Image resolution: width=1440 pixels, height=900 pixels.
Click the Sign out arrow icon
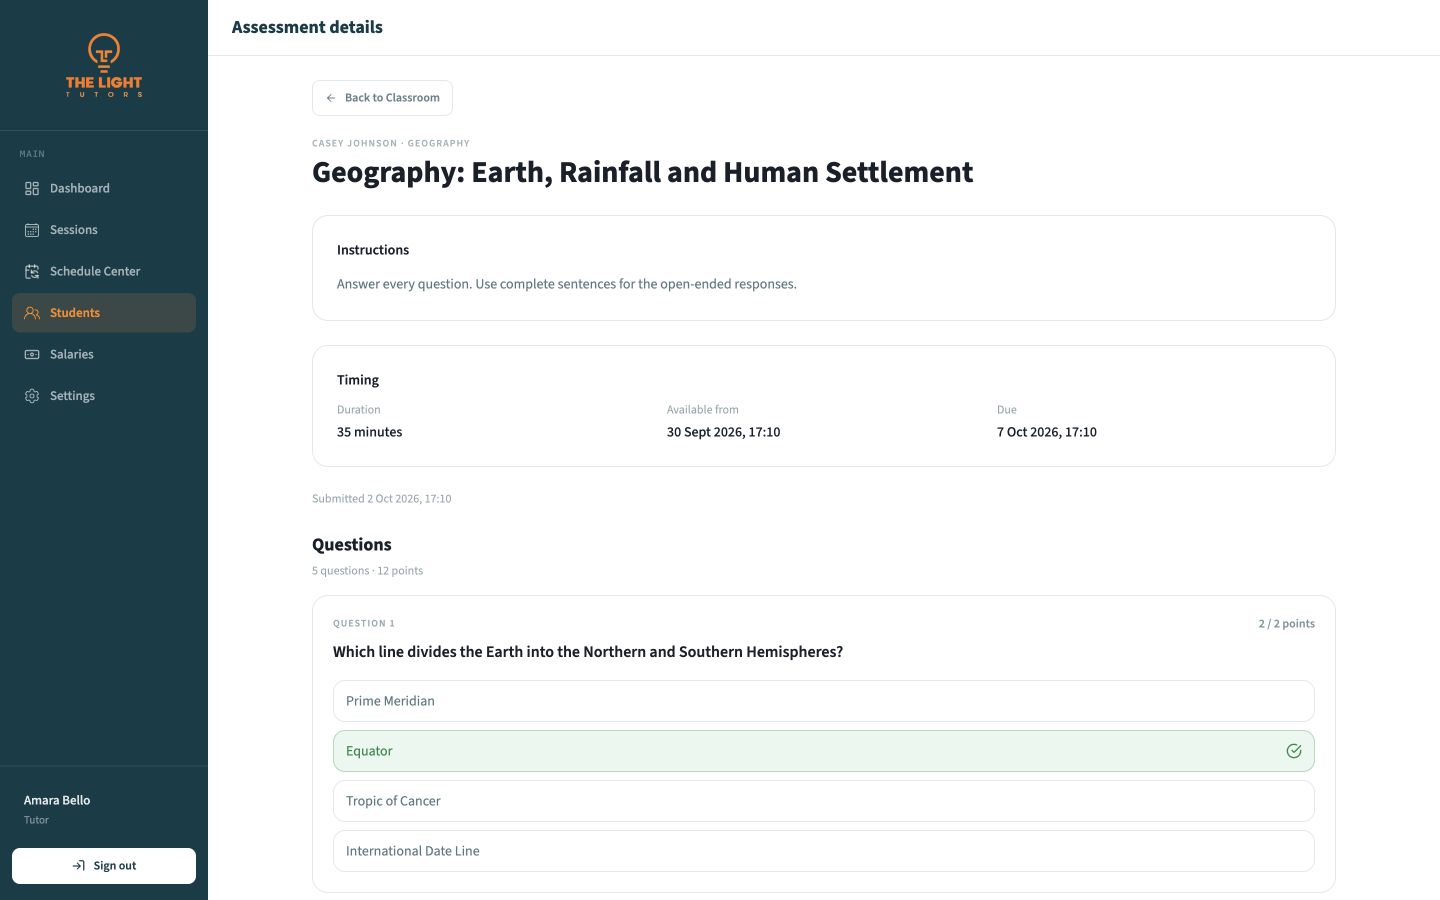coord(79,866)
